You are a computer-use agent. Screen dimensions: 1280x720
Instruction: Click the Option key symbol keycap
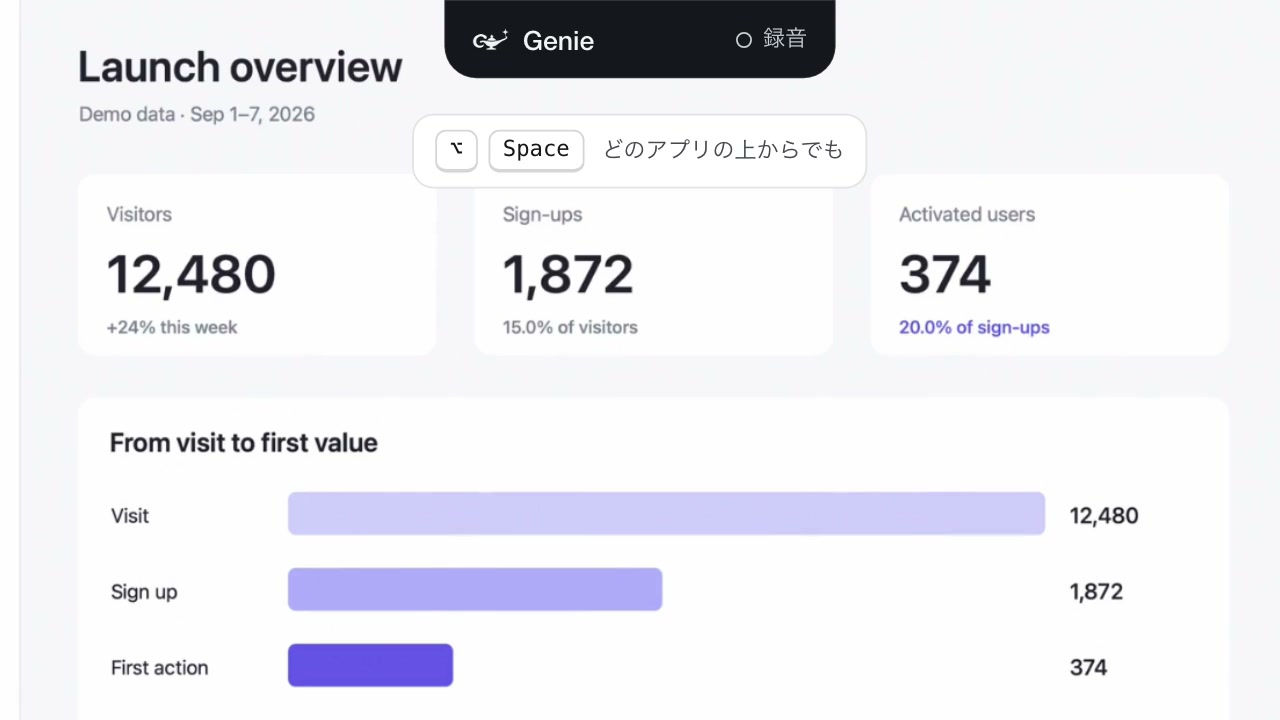click(x=456, y=150)
